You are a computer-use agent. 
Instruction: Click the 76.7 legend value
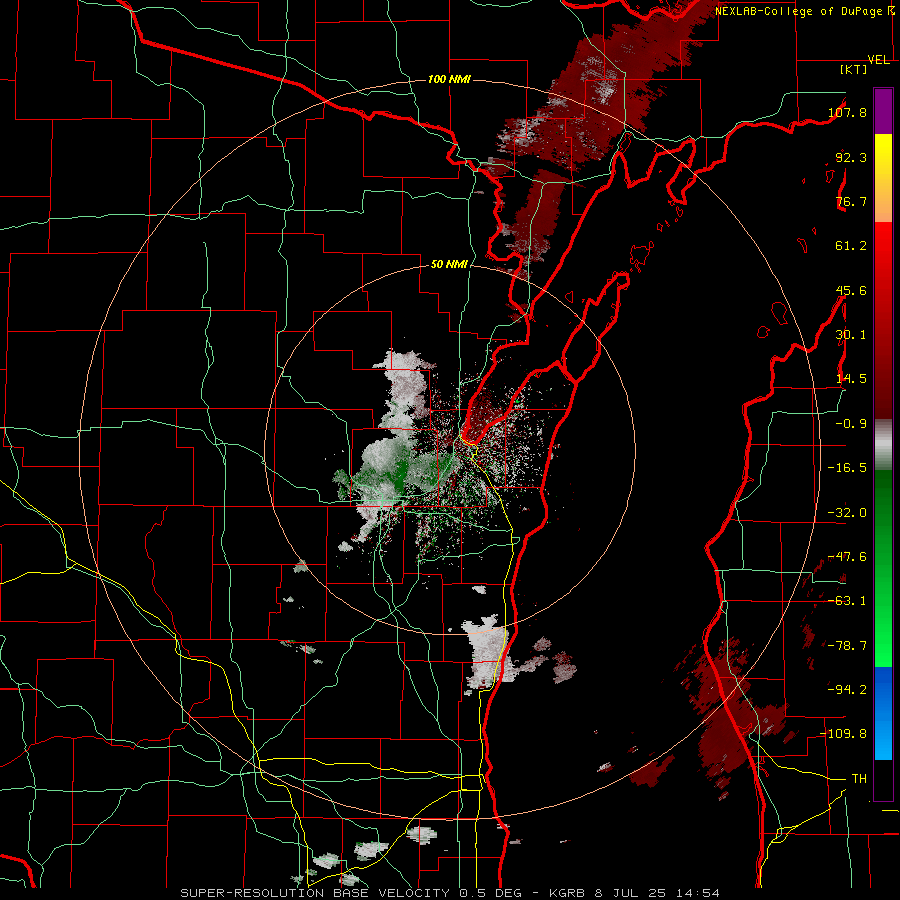(x=851, y=201)
